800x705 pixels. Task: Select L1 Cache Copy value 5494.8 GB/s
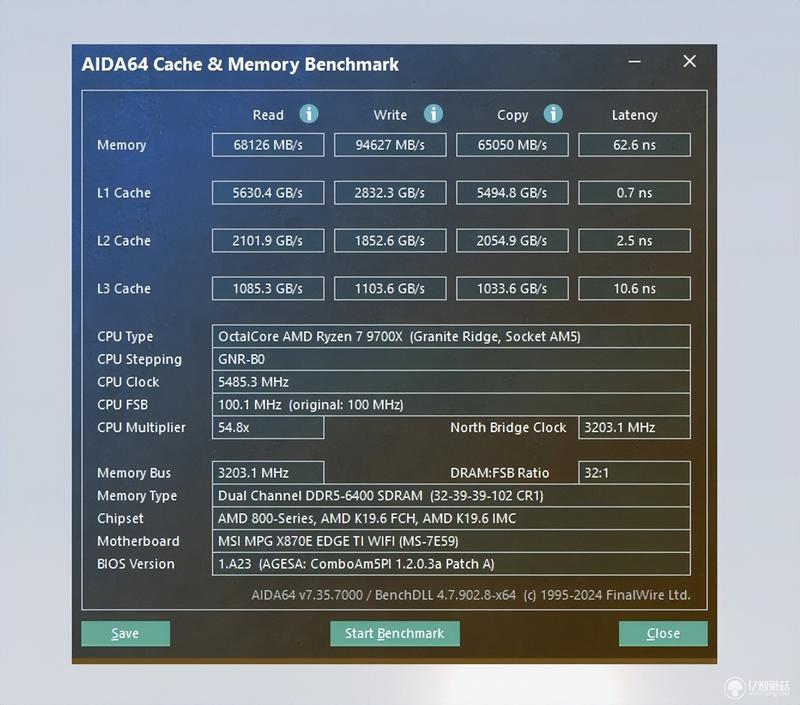pyautogui.click(x=512, y=193)
